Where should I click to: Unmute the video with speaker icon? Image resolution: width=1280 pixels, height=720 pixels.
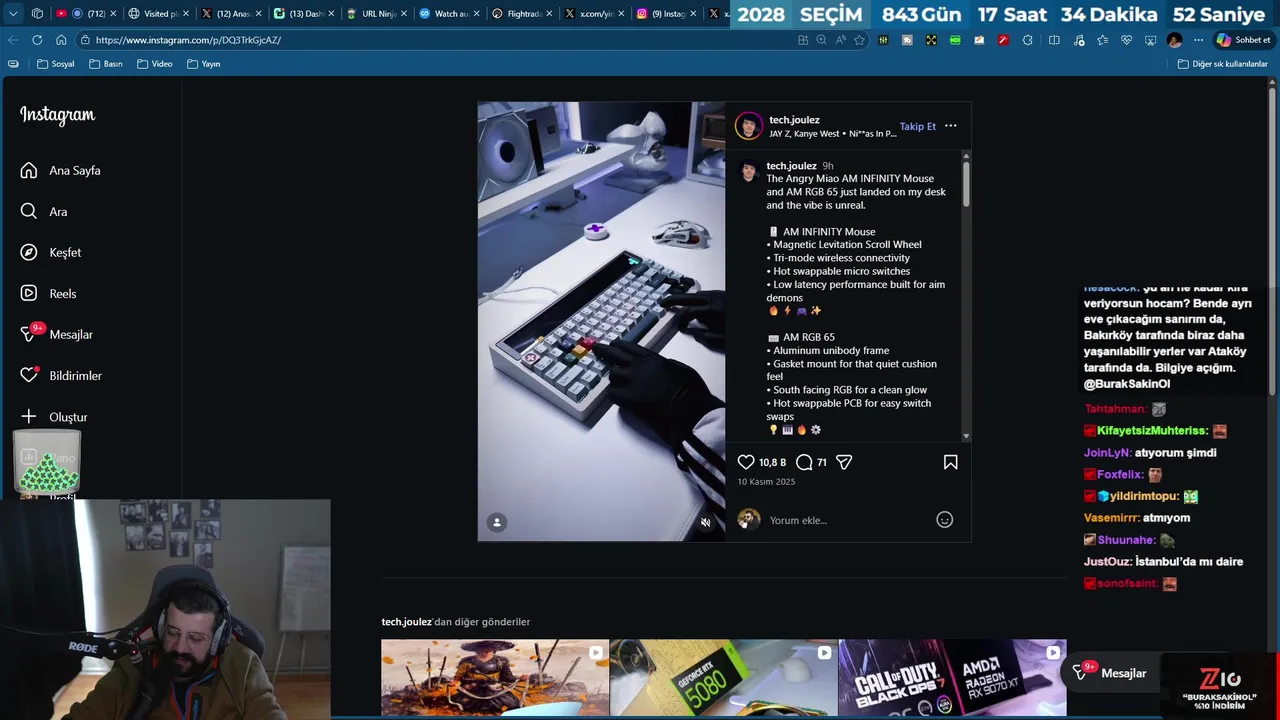click(x=705, y=522)
